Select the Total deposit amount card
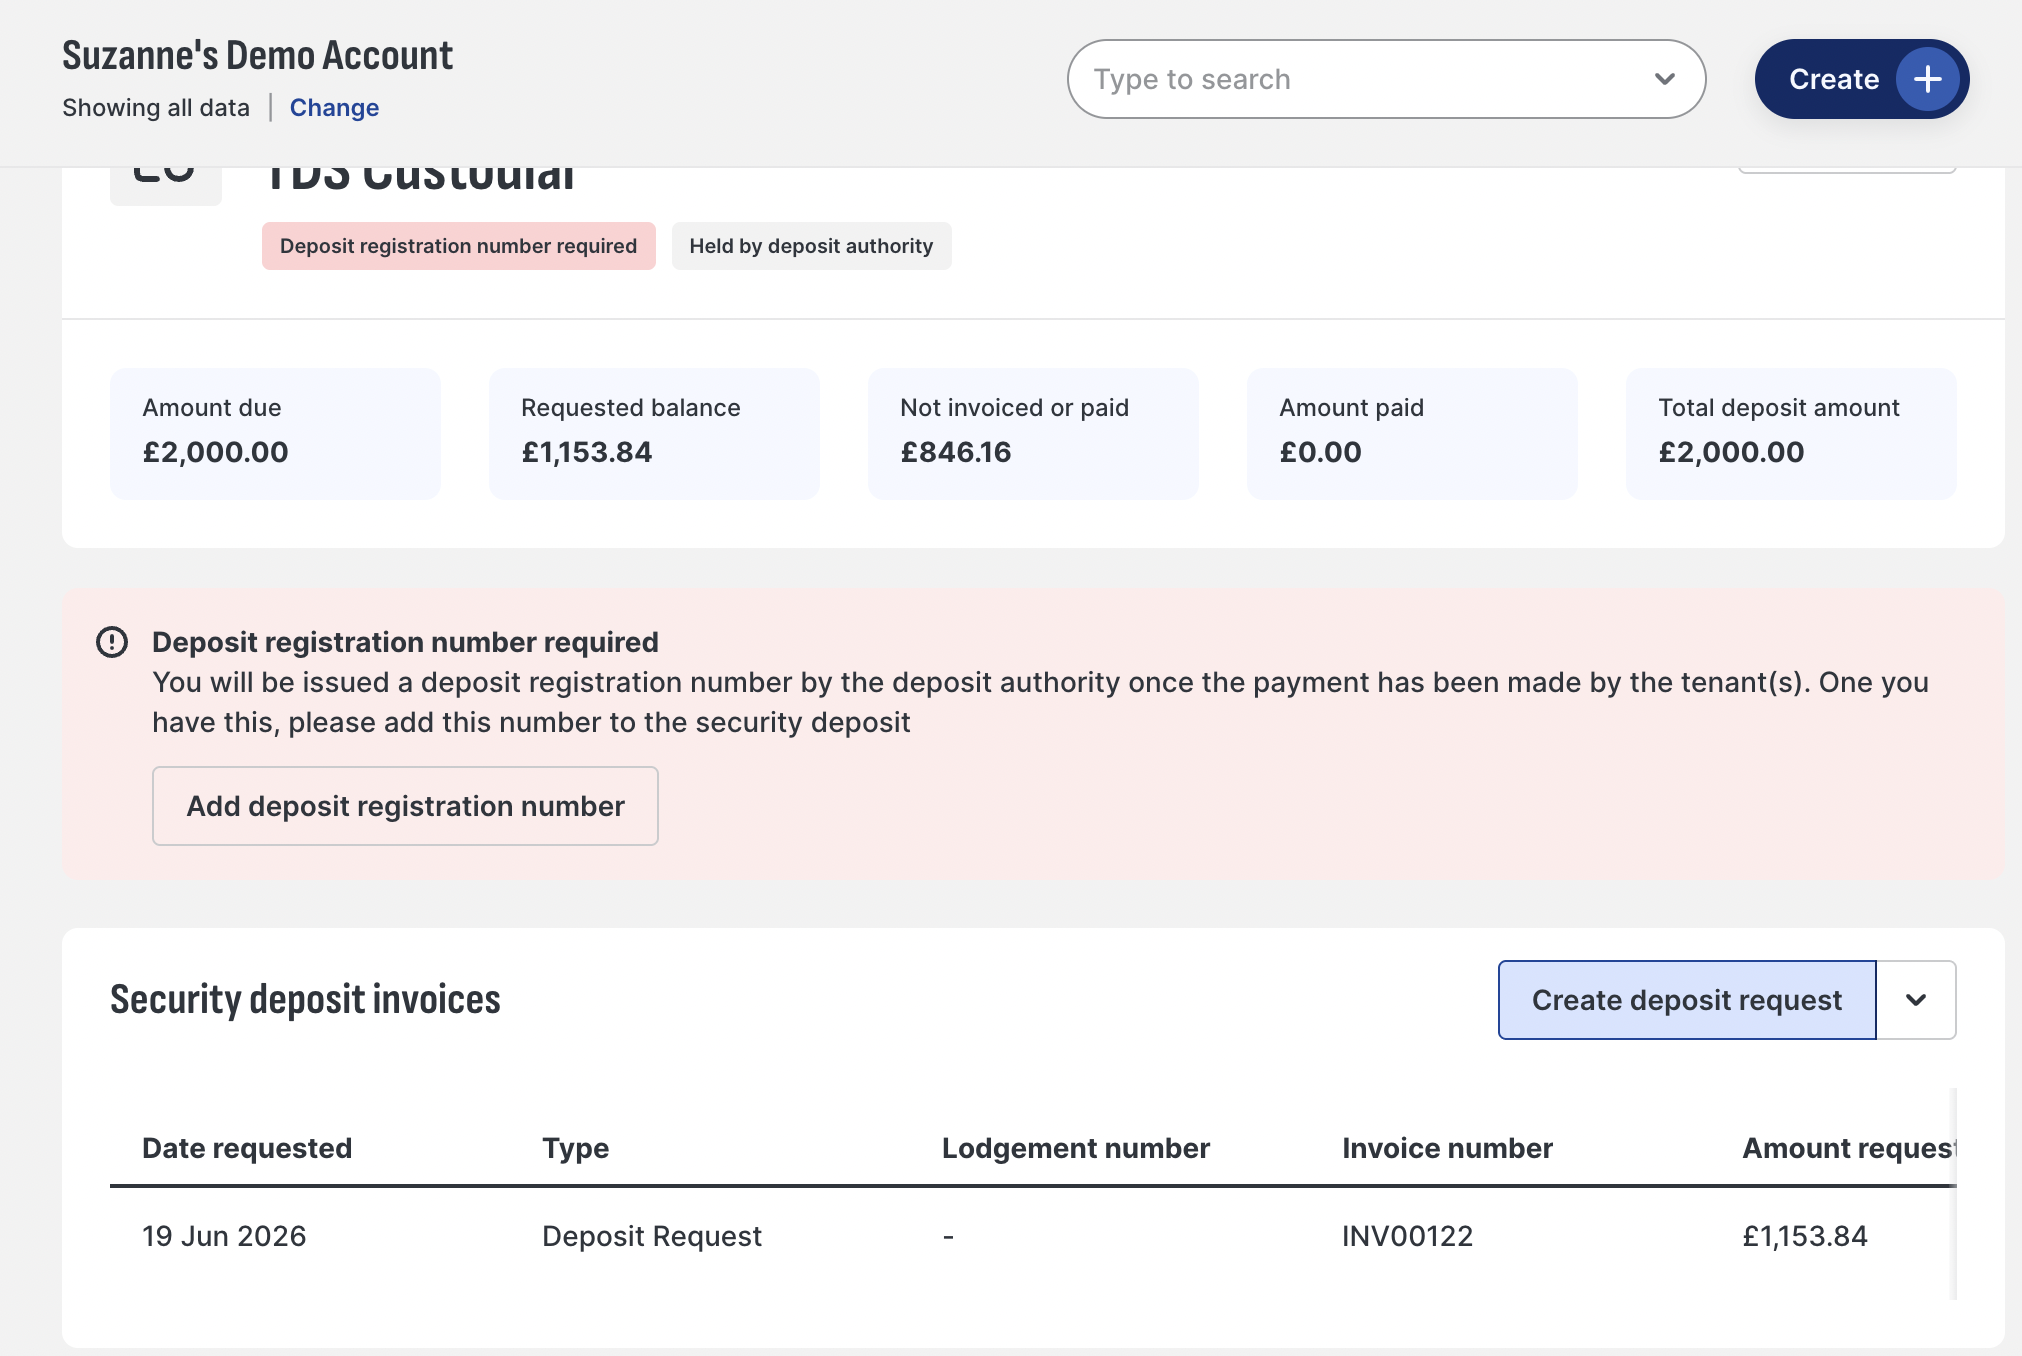2022x1356 pixels. click(1791, 434)
